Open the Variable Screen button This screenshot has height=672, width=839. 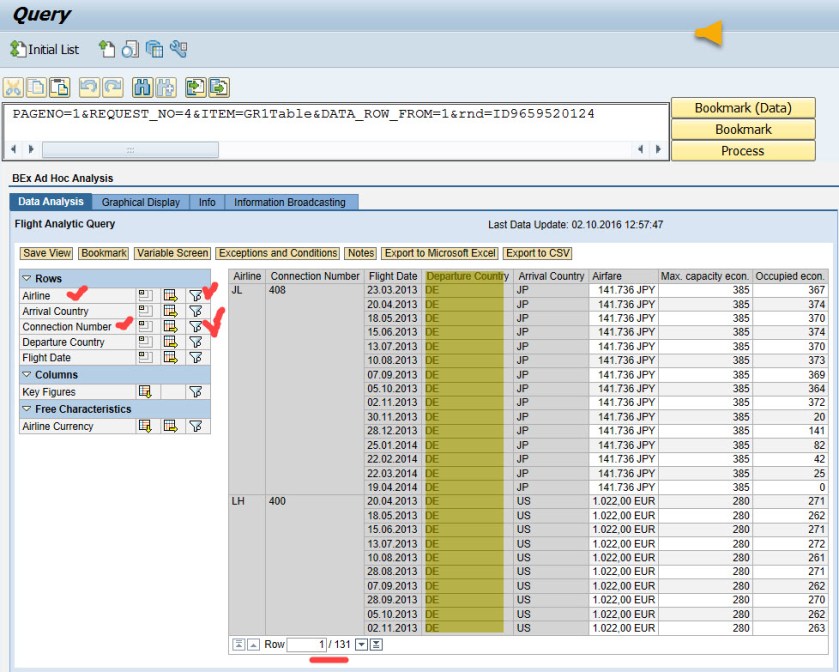[173, 253]
